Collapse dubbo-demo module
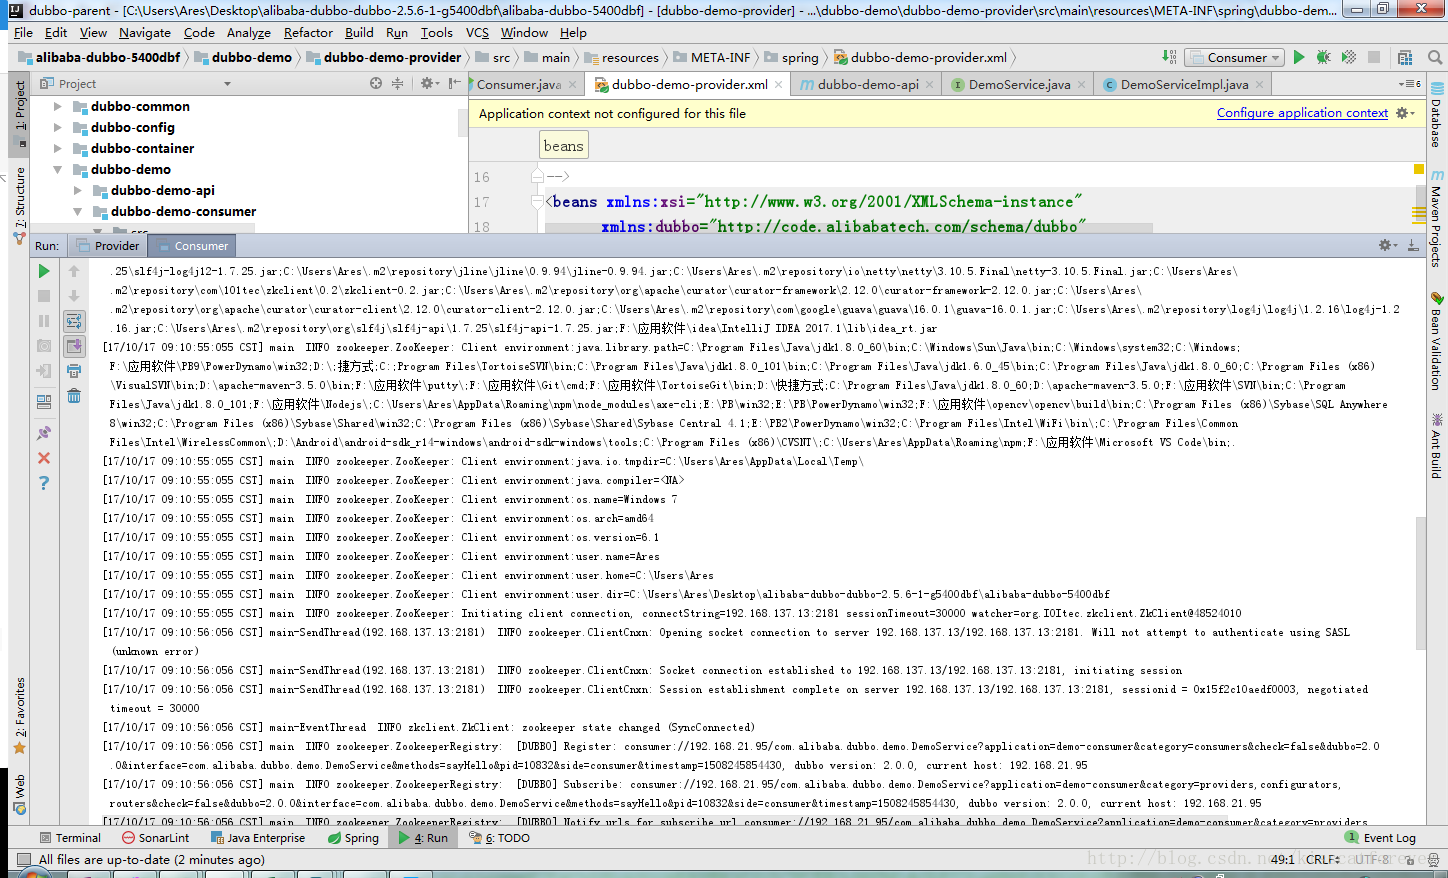The height and width of the screenshot is (878, 1448). coord(57,169)
